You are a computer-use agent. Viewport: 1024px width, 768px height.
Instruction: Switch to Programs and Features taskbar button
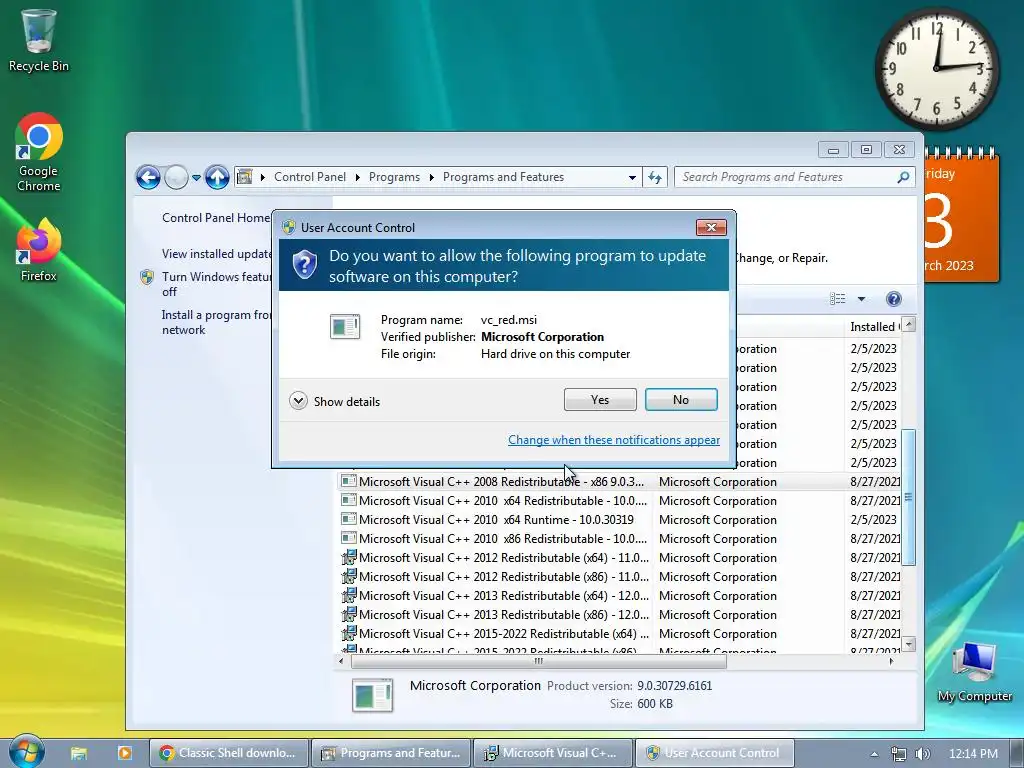click(x=391, y=753)
